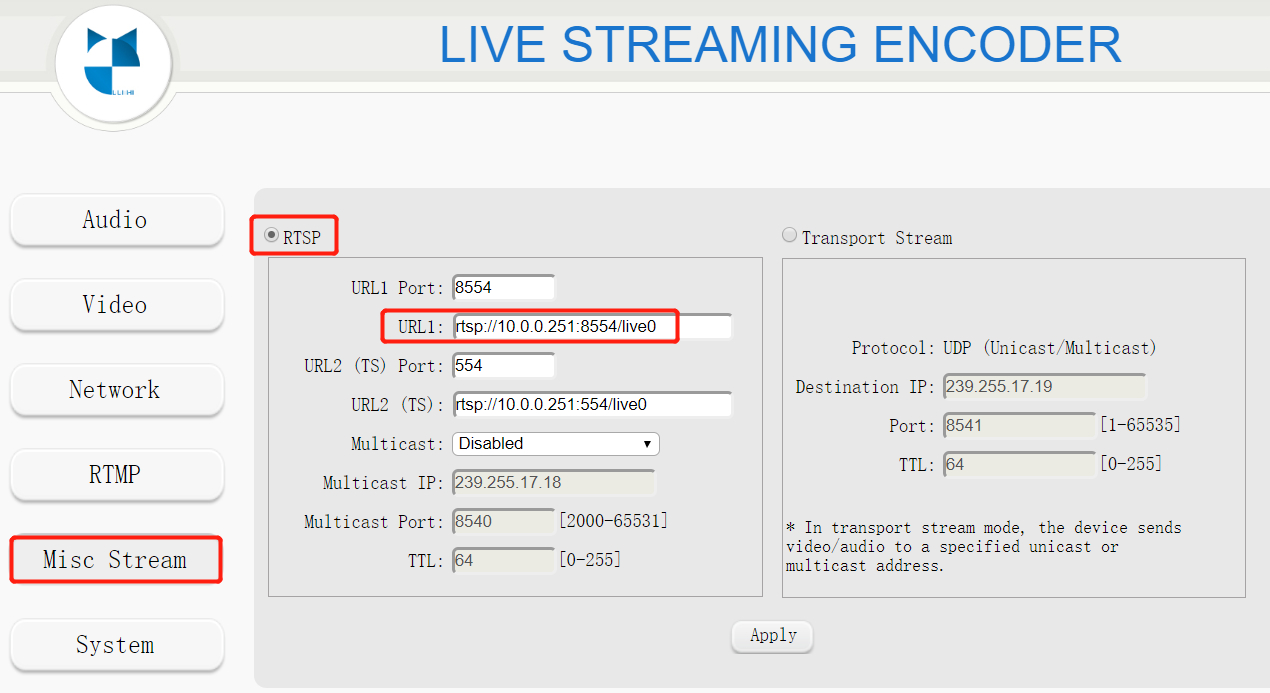The image size is (1270, 693).
Task: Click the company logo icon
Action: [x=115, y=62]
